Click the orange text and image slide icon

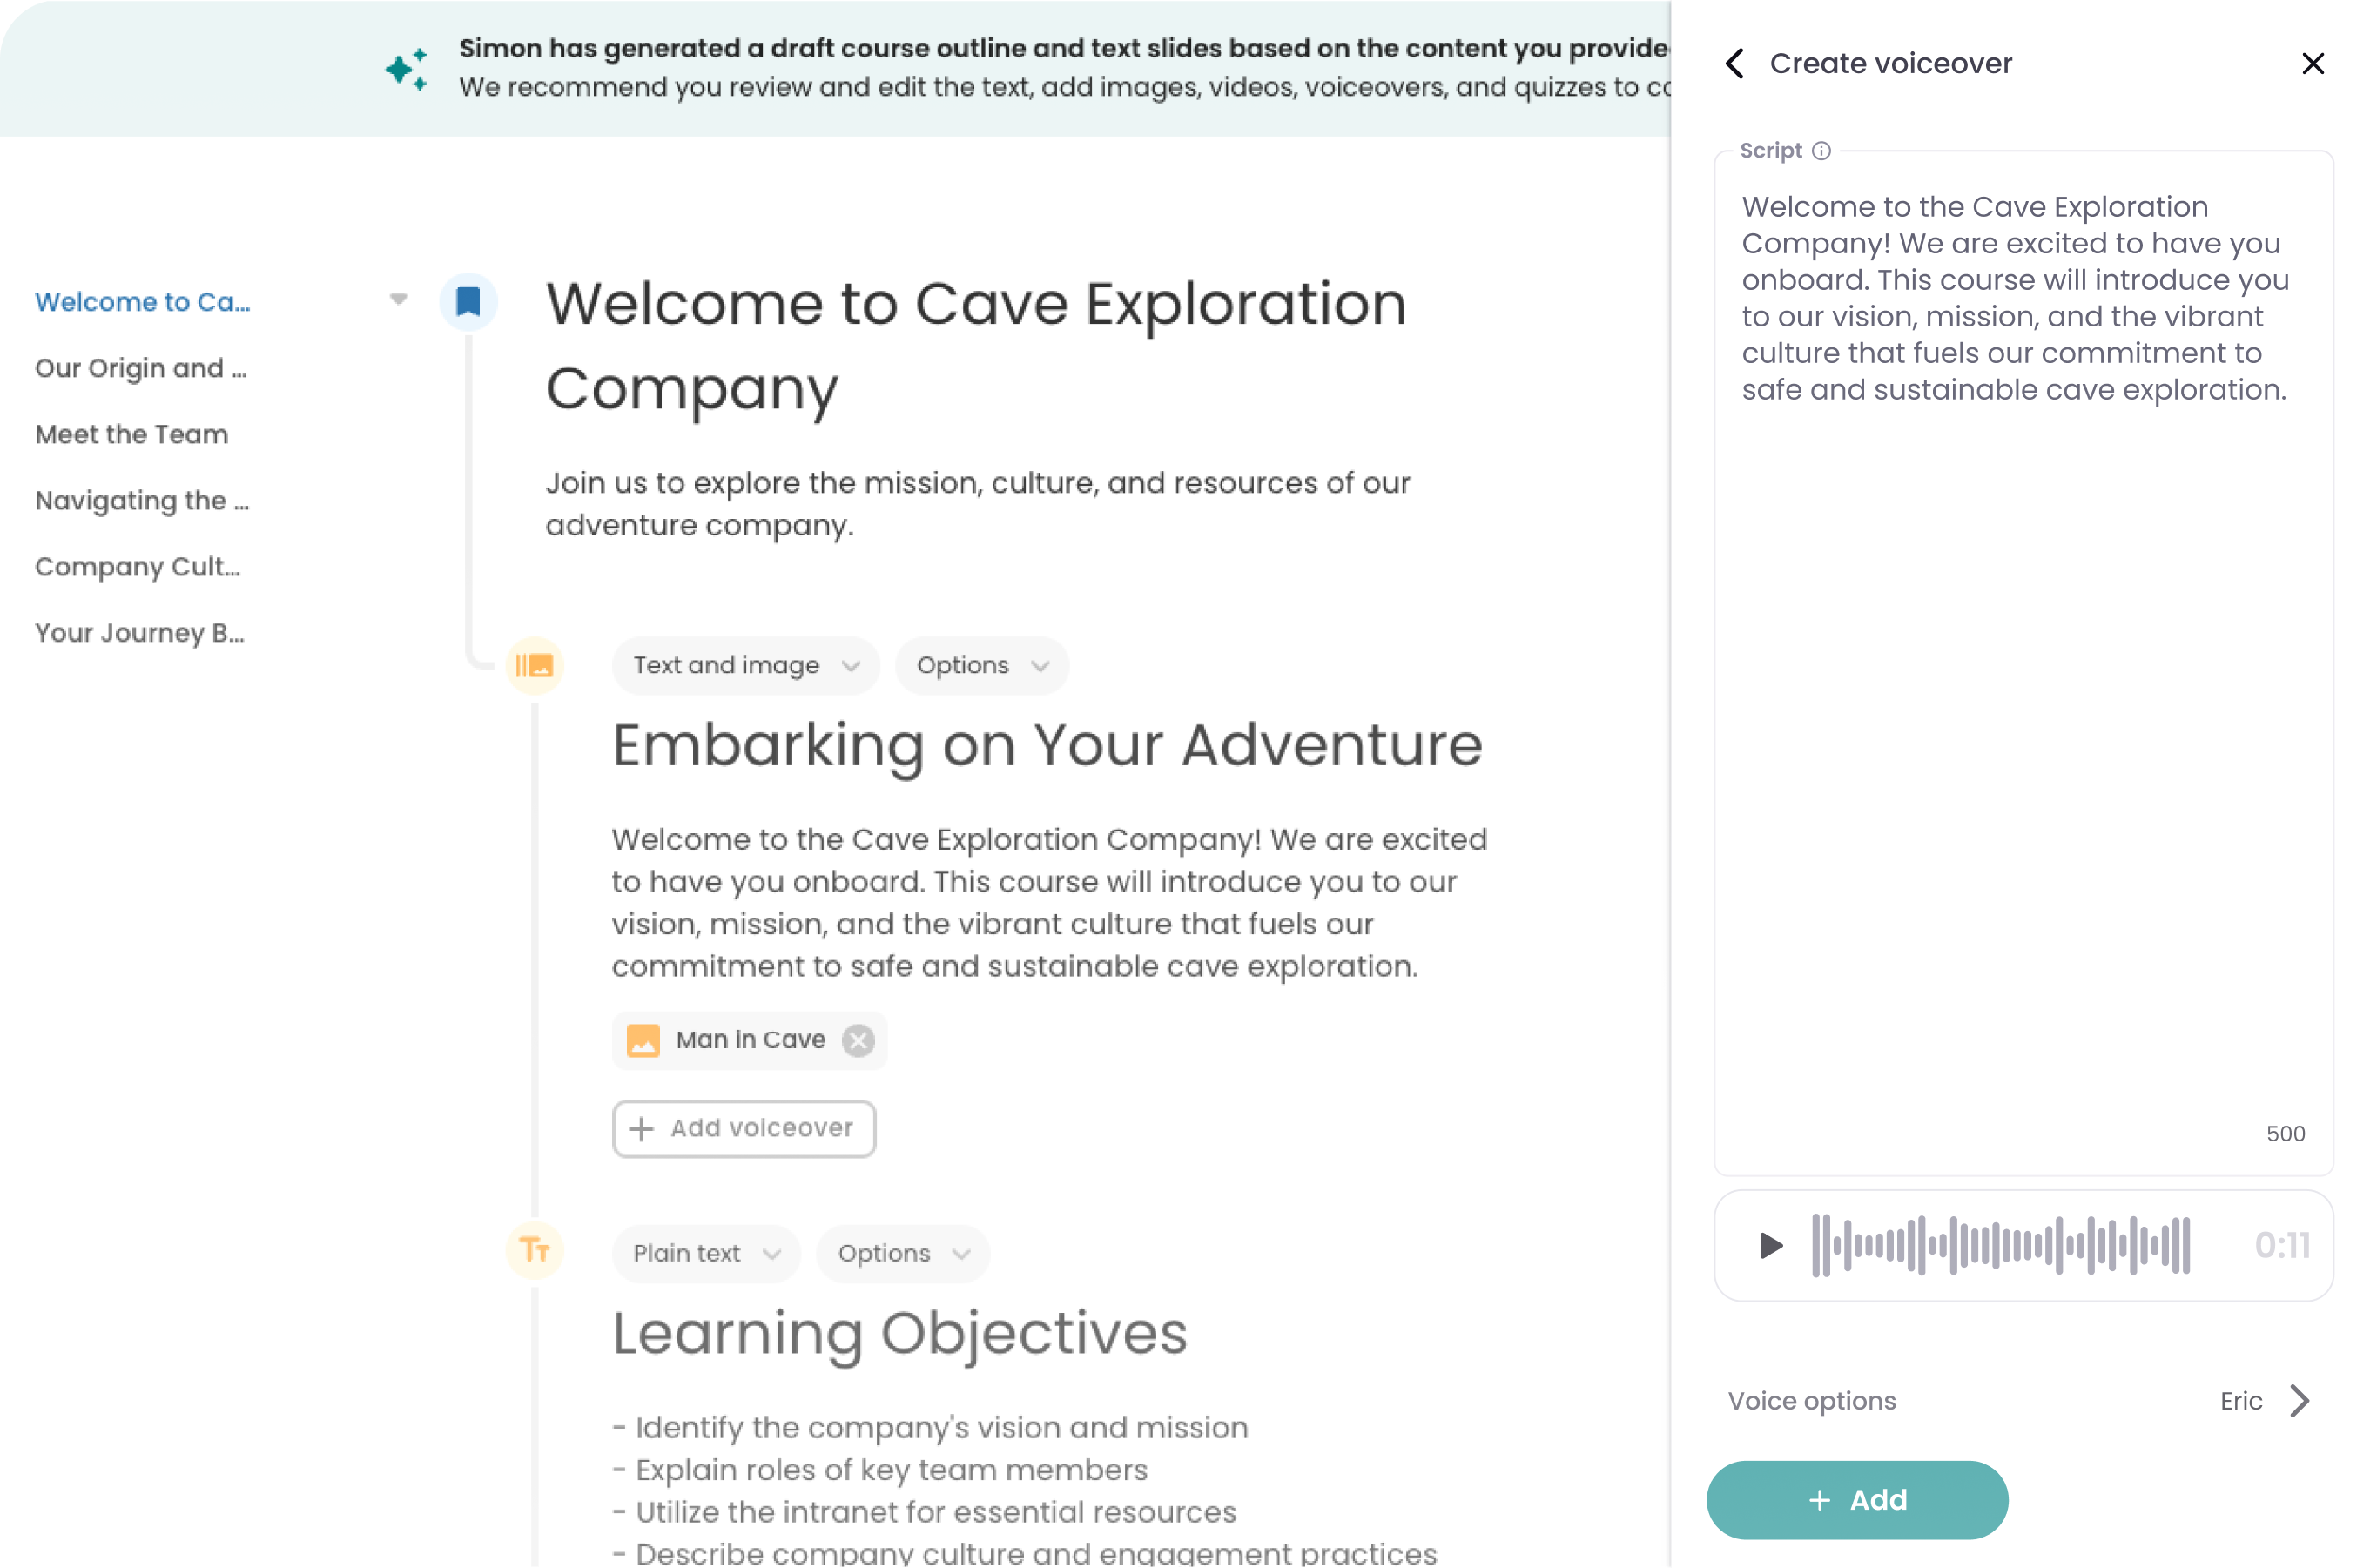click(x=535, y=665)
